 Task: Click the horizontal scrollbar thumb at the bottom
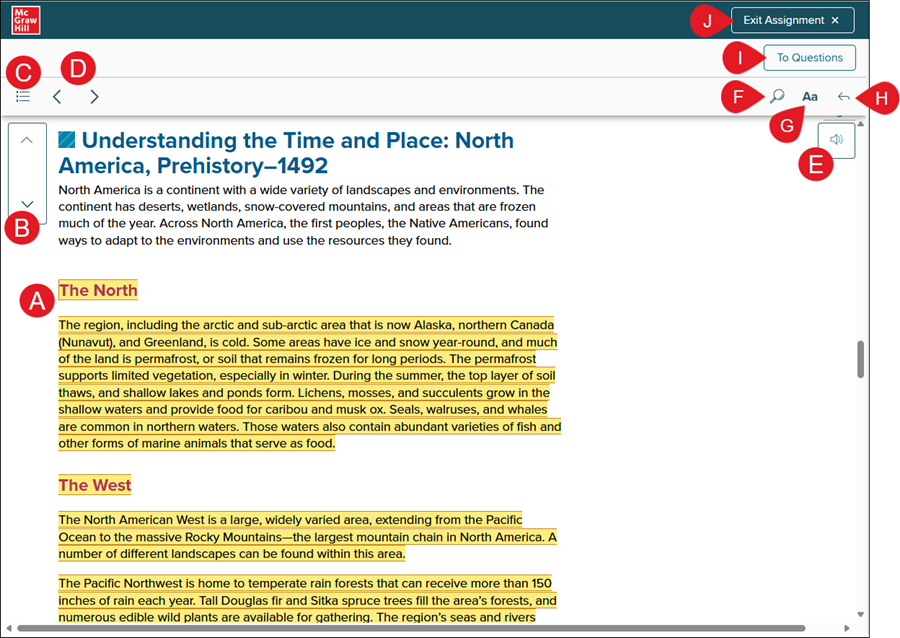click(410, 628)
